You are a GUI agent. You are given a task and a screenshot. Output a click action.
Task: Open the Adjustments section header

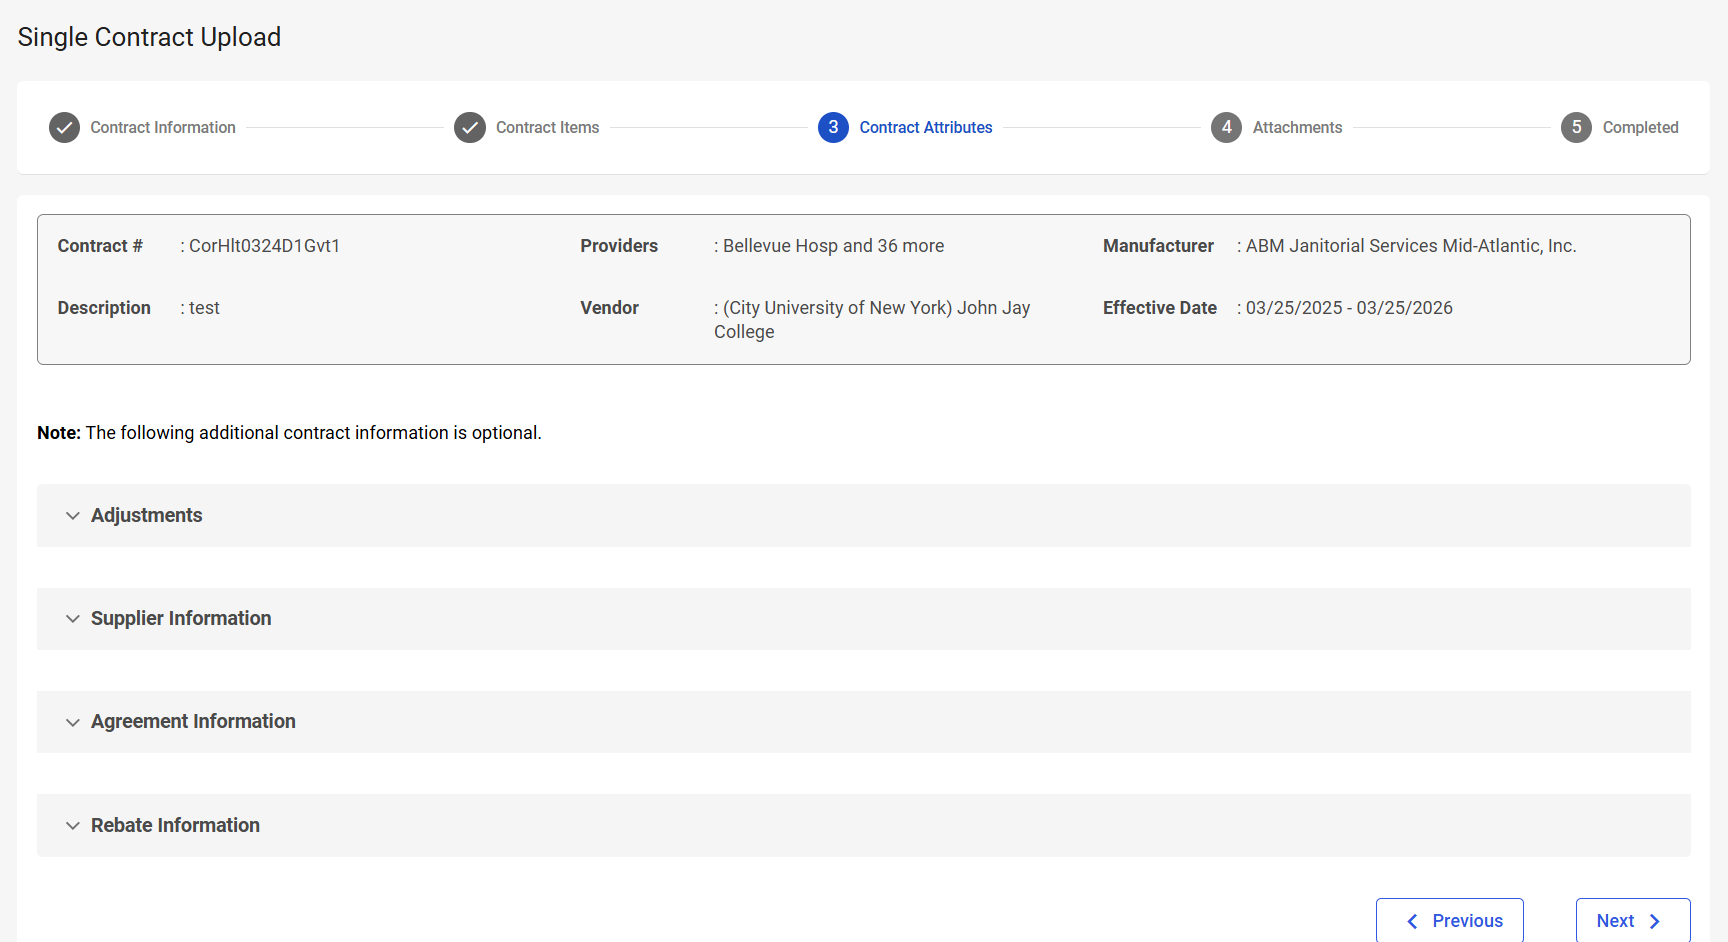click(147, 516)
